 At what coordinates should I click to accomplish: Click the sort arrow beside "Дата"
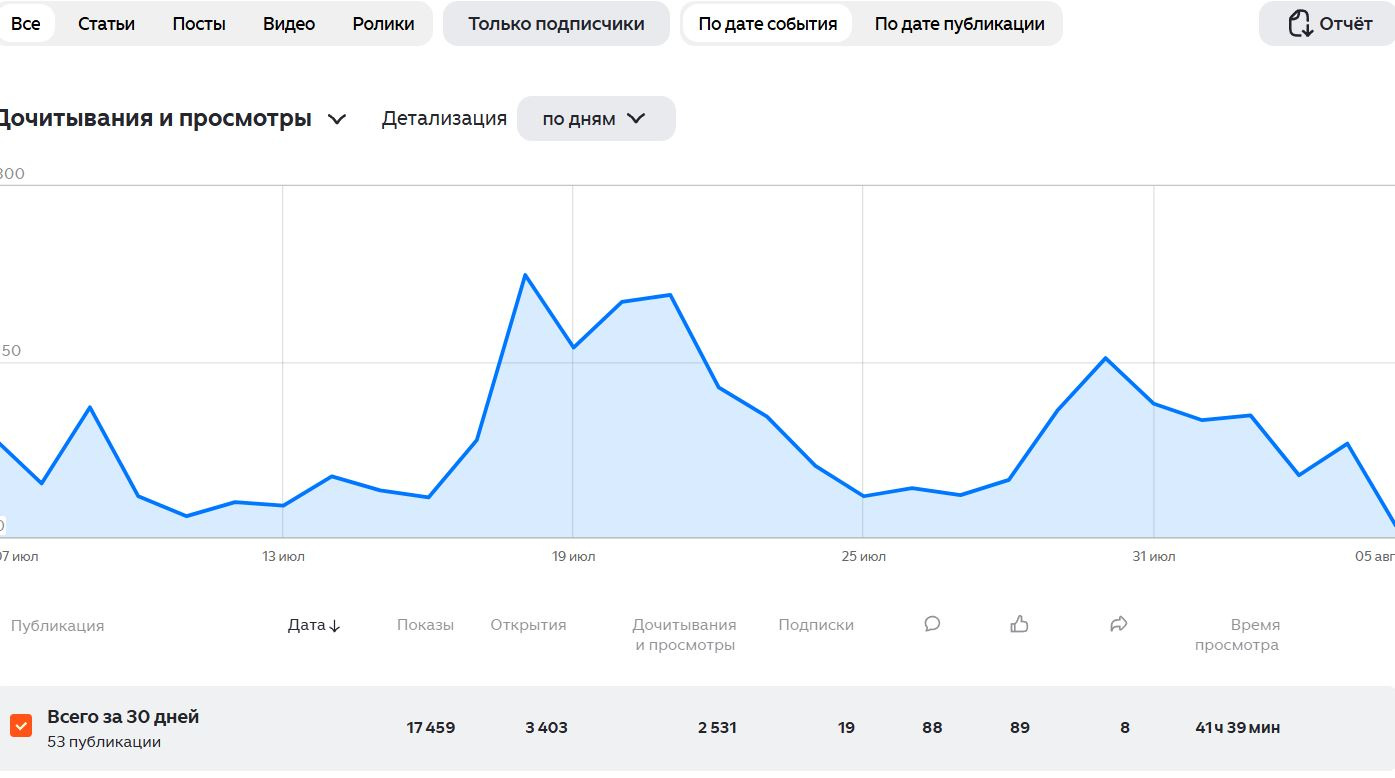coord(335,626)
